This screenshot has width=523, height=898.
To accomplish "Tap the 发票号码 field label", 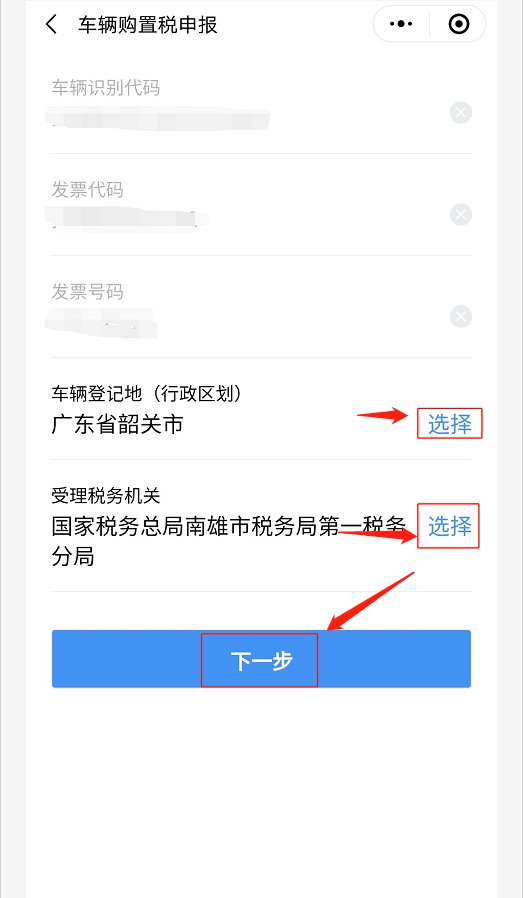I will [87, 292].
